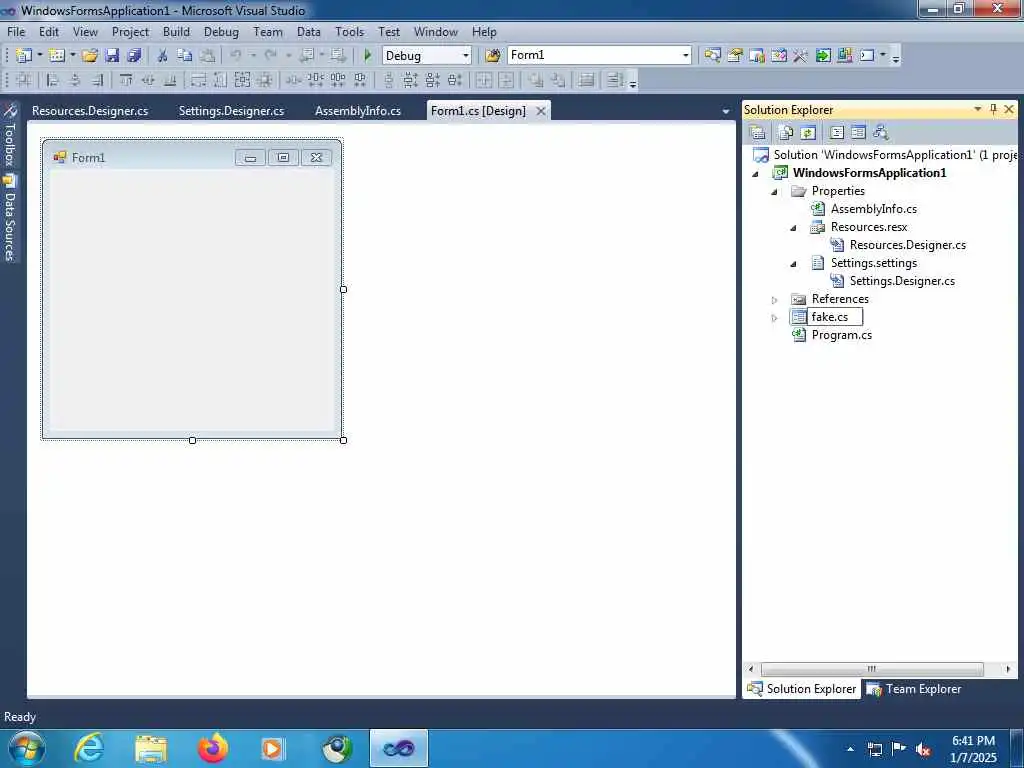Click the View Class Diagram icon
This screenshot has width=1024, height=768.
(x=881, y=133)
